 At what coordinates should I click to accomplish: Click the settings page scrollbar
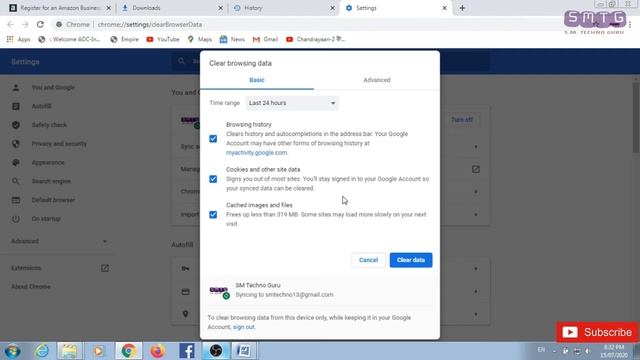pyautogui.click(x=636, y=117)
